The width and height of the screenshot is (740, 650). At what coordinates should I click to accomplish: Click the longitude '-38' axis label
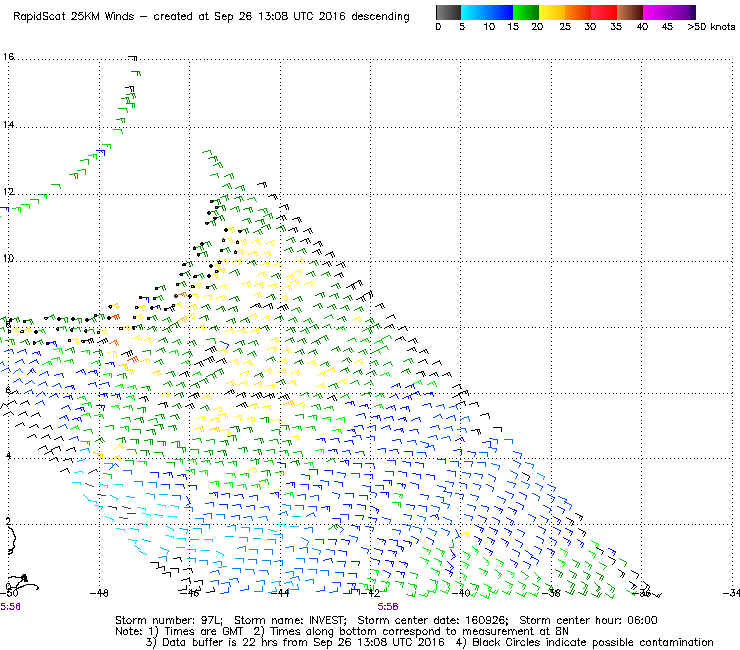(x=551, y=593)
